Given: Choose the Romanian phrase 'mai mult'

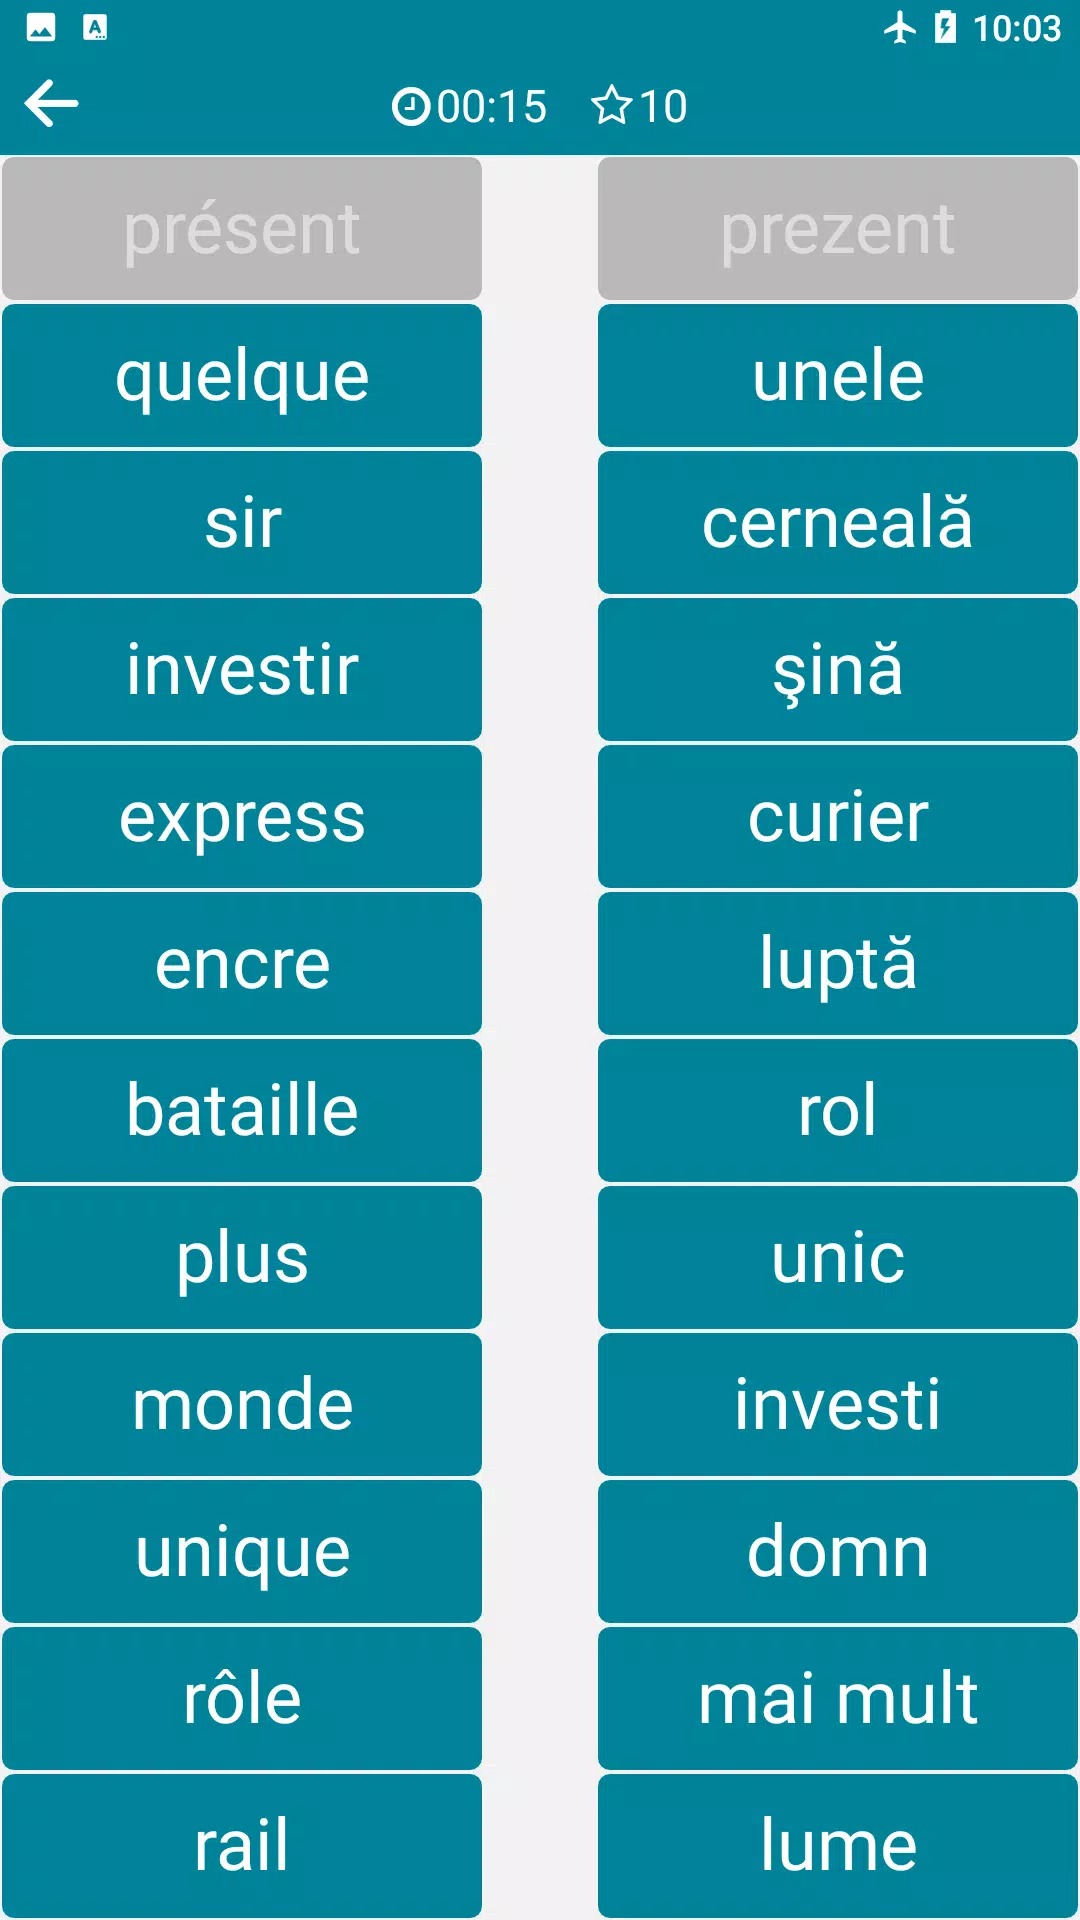Looking at the screenshot, I should point(838,1699).
